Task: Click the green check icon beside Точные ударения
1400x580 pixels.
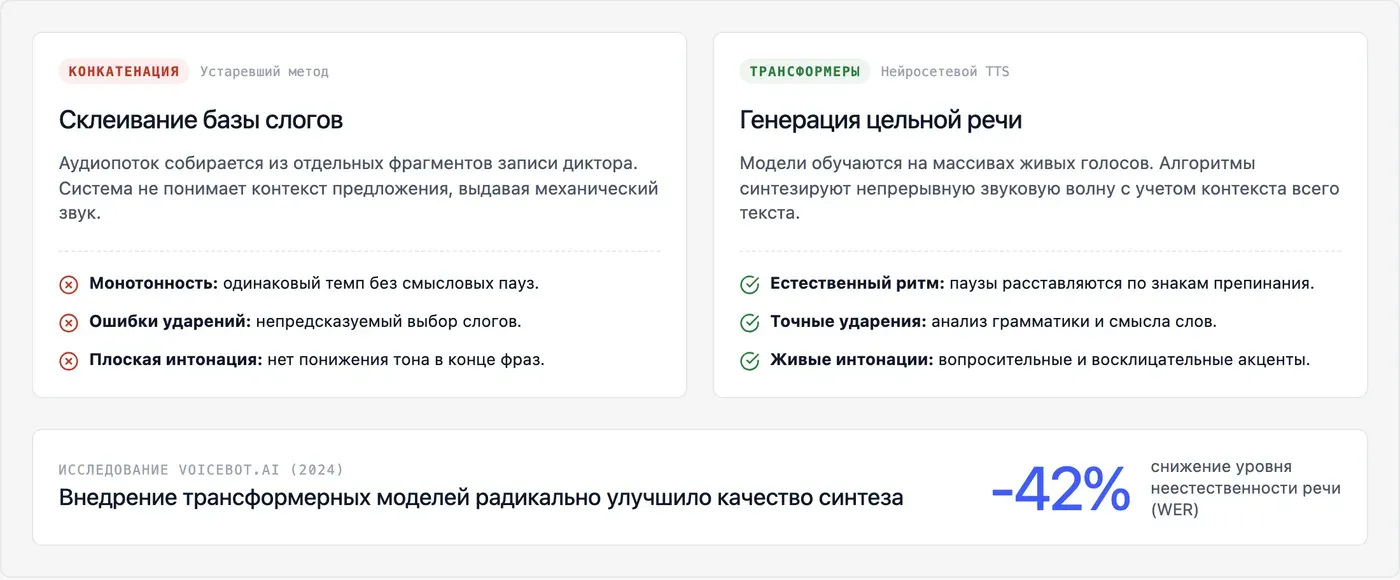Action: click(749, 323)
